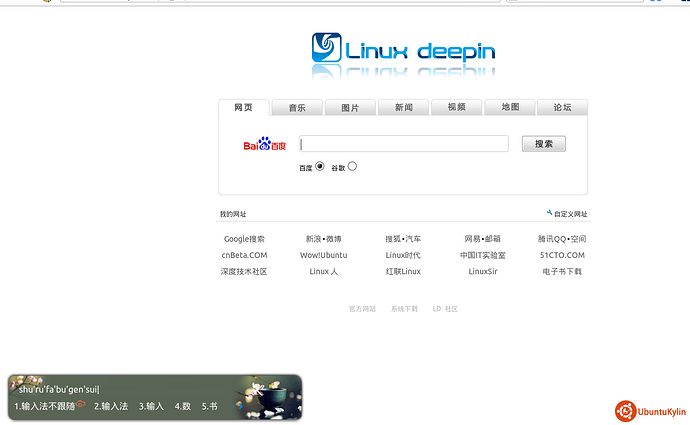690x425 pixels.
Task: Choose candidate 3.输入
Action: [151, 406]
